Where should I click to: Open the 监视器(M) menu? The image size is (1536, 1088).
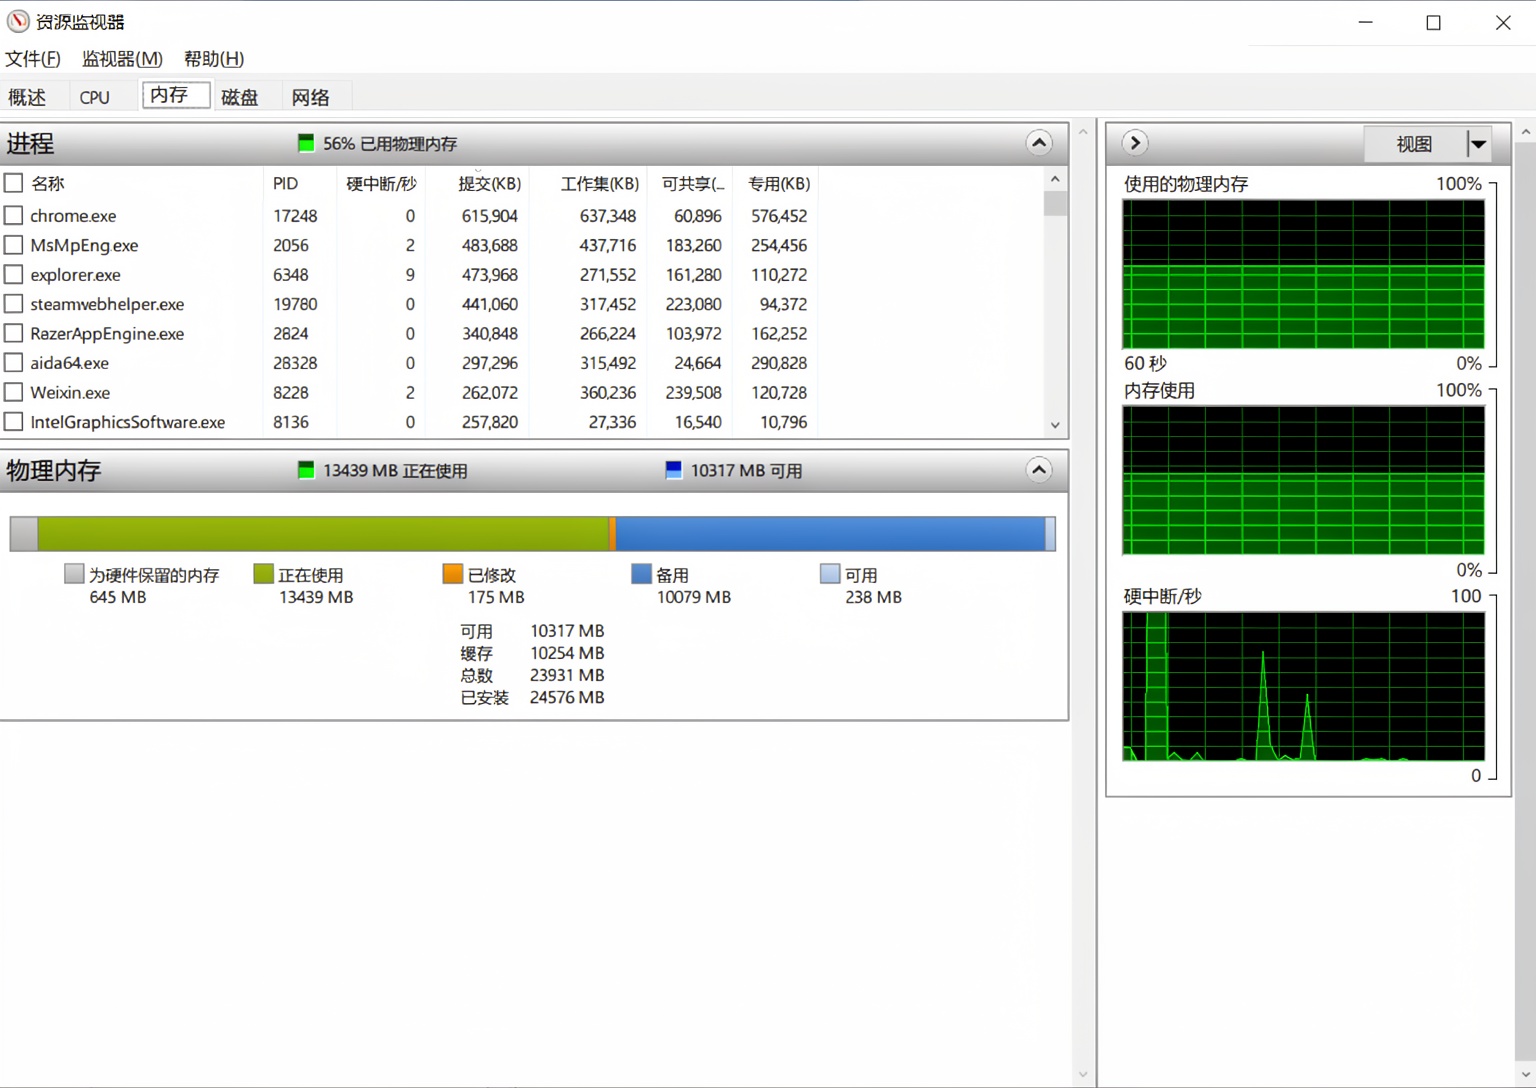pos(122,59)
